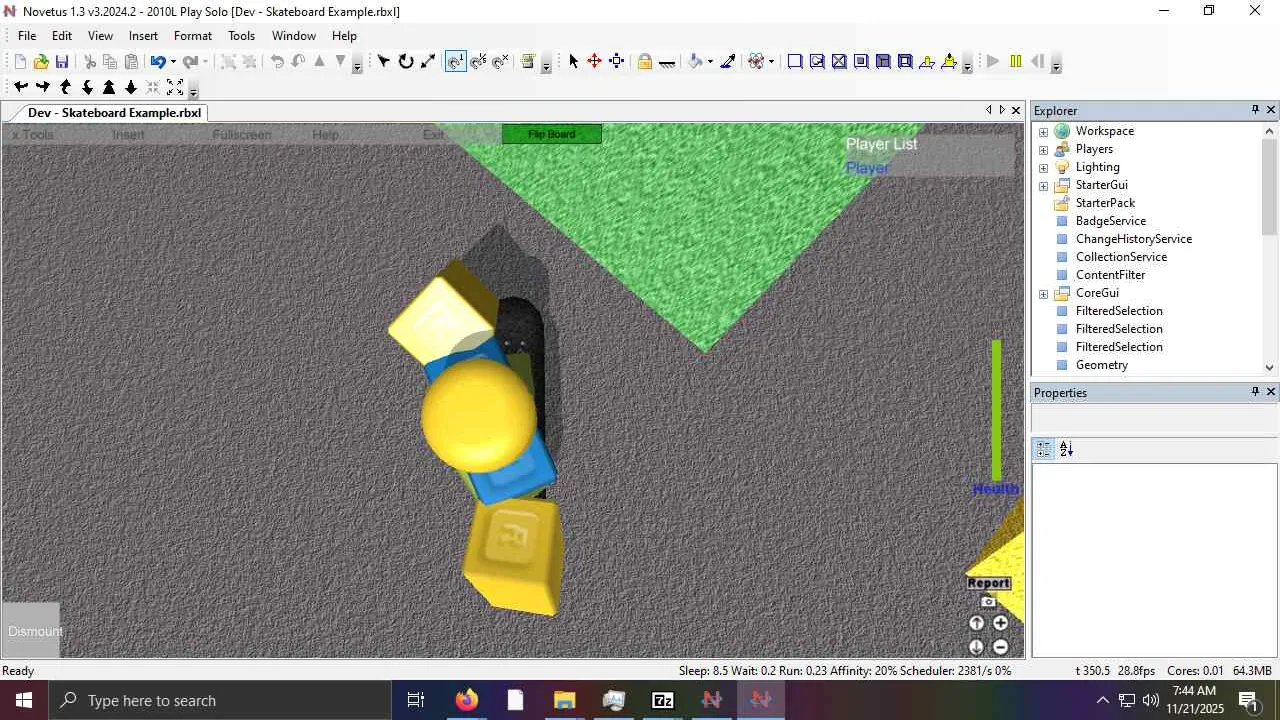Screen dimensions: 1280x720
Task: Click the camera pan left arrow
Action: [x=21, y=87]
